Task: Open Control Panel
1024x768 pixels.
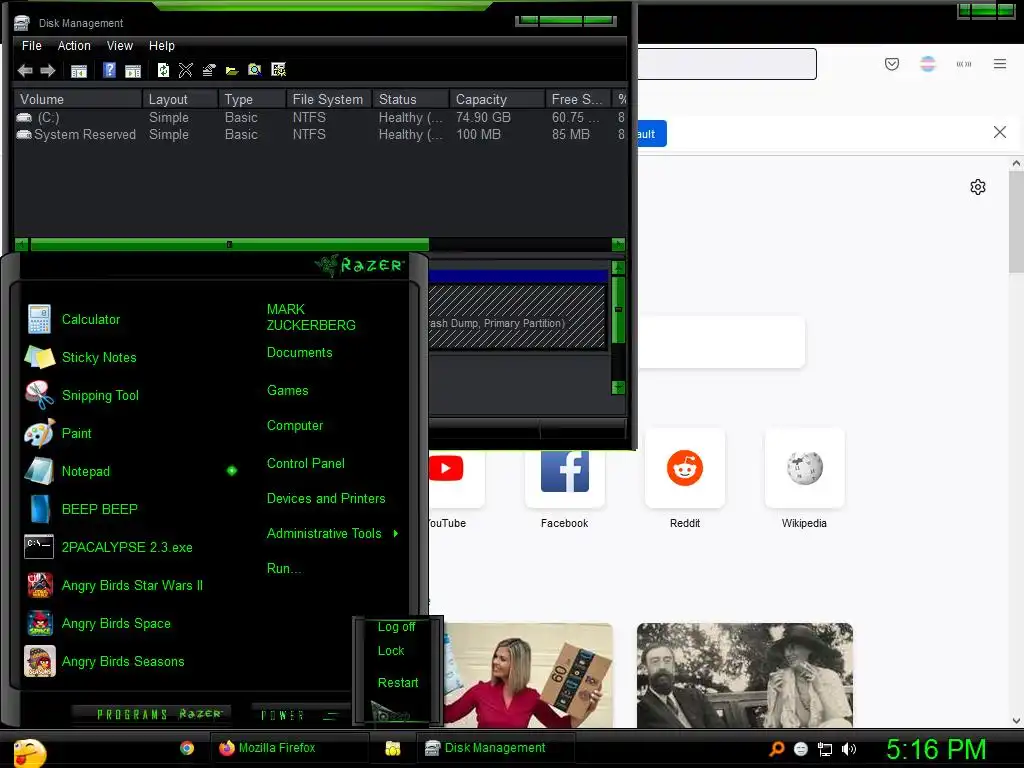Action: click(306, 464)
